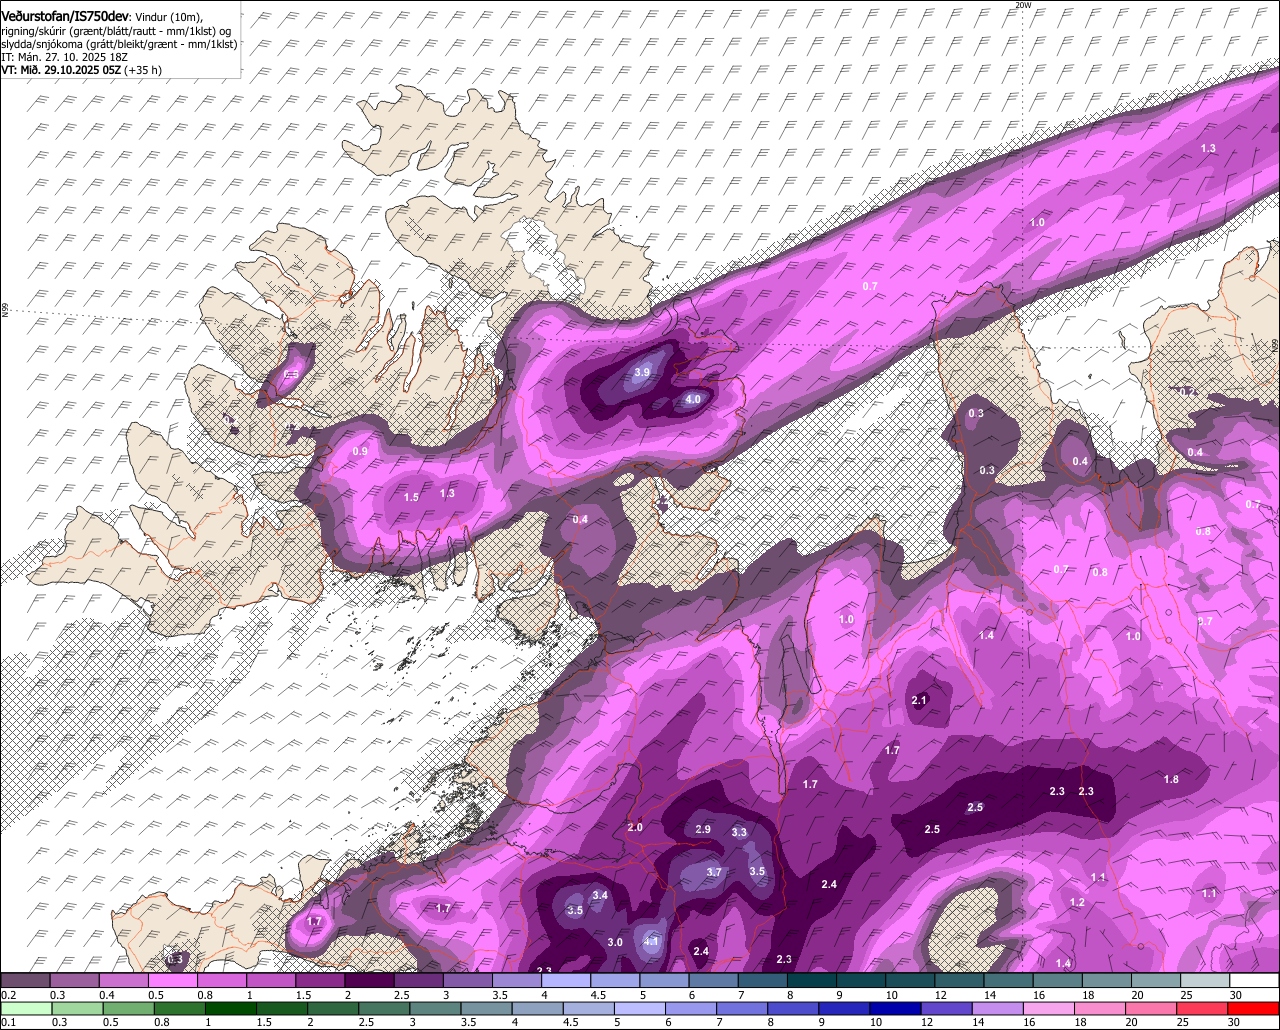Click the 3.3 value label on the map
This screenshot has height=1030, width=1280.
tap(739, 832)
